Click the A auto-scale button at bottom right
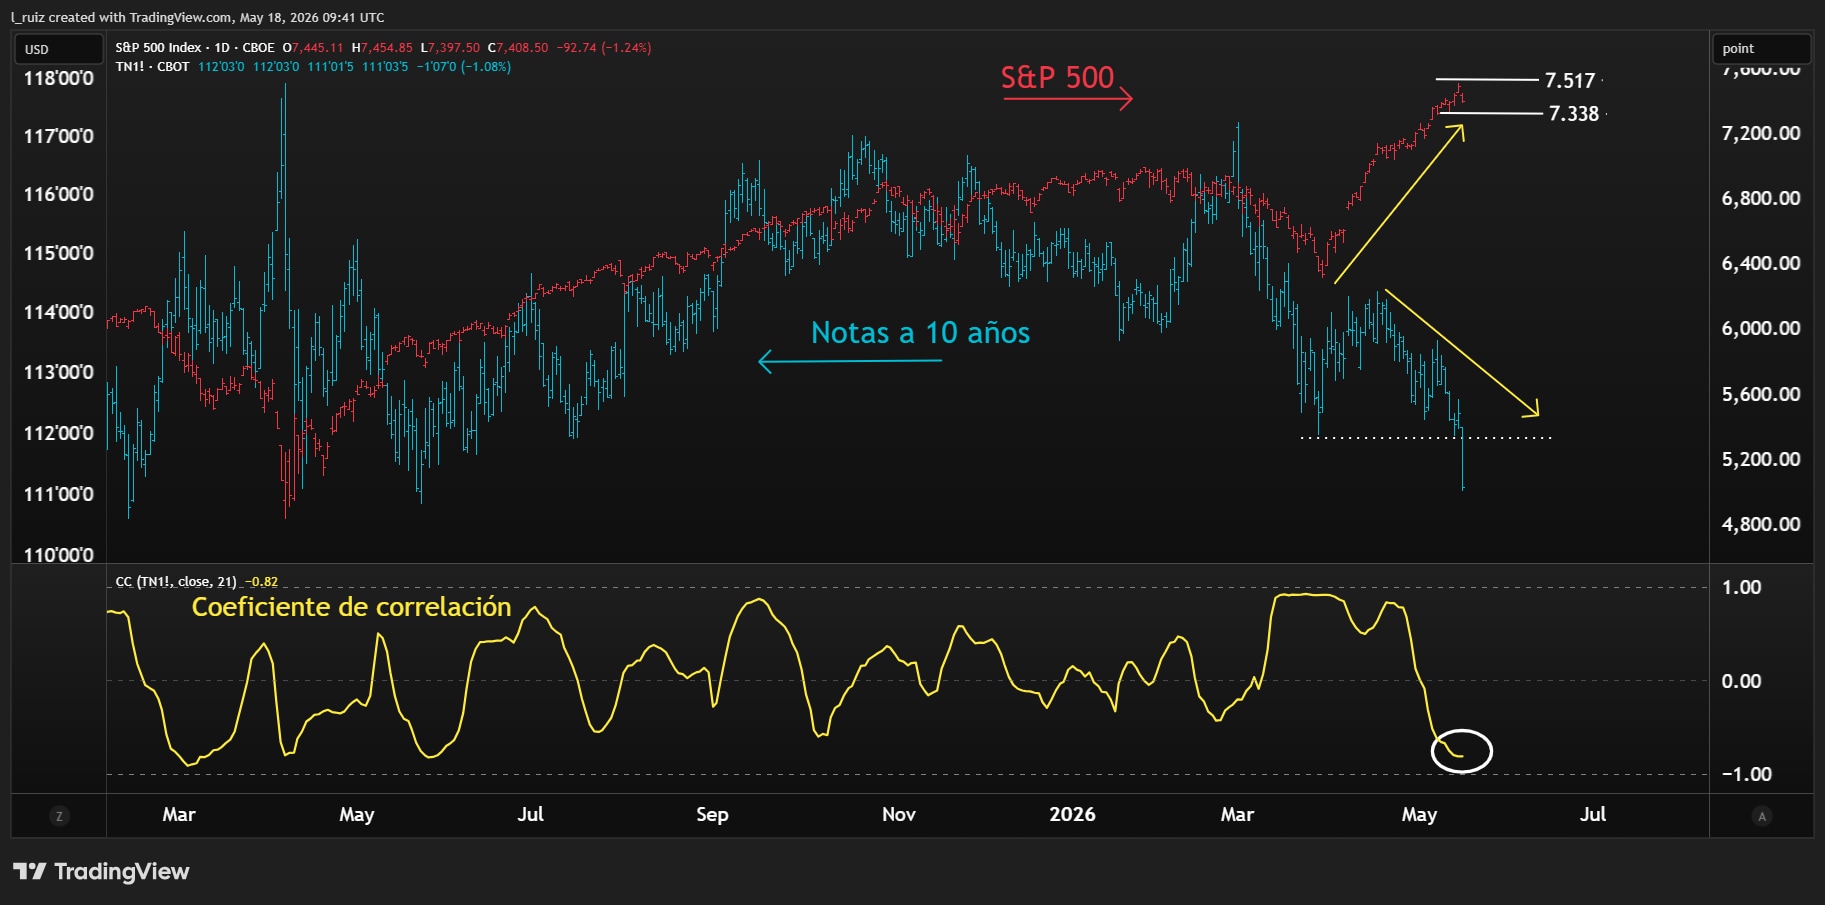 (x=1762, y=816)
